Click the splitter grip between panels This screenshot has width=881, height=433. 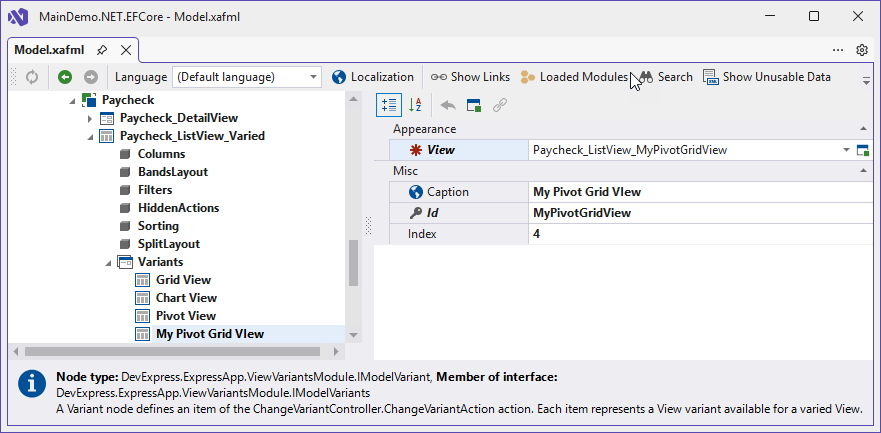[369, 226]
